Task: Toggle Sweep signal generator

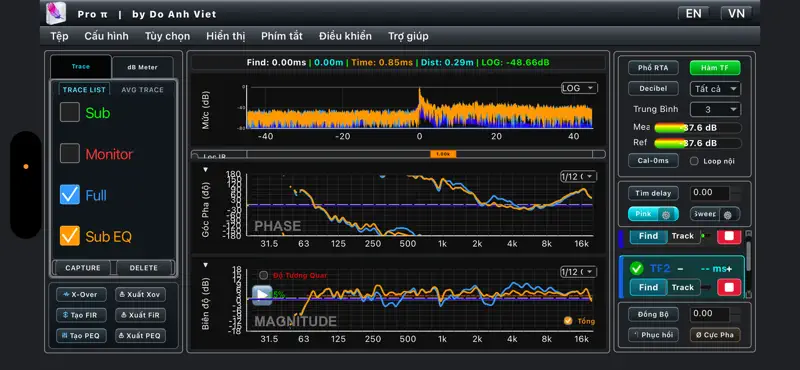Action: 715,214
